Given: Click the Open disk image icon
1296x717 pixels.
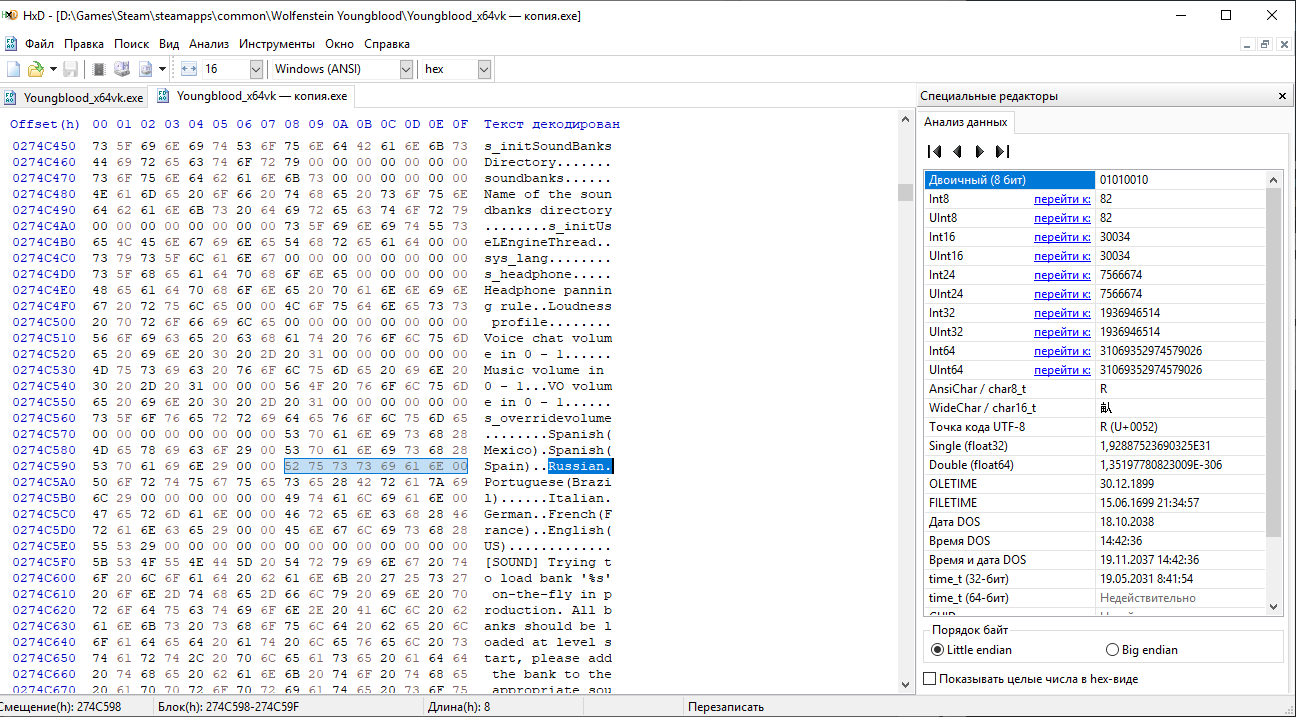Looking at the screenshot, I should click(x=146, y=69).
